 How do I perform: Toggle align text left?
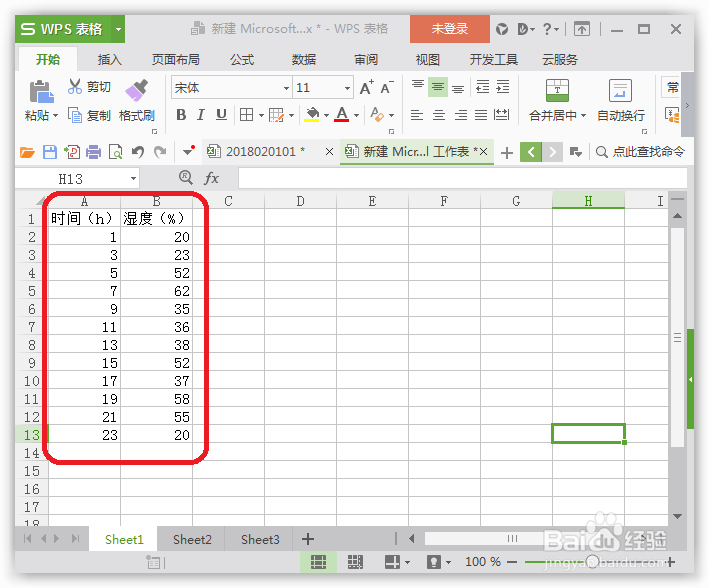pos(417,115)
